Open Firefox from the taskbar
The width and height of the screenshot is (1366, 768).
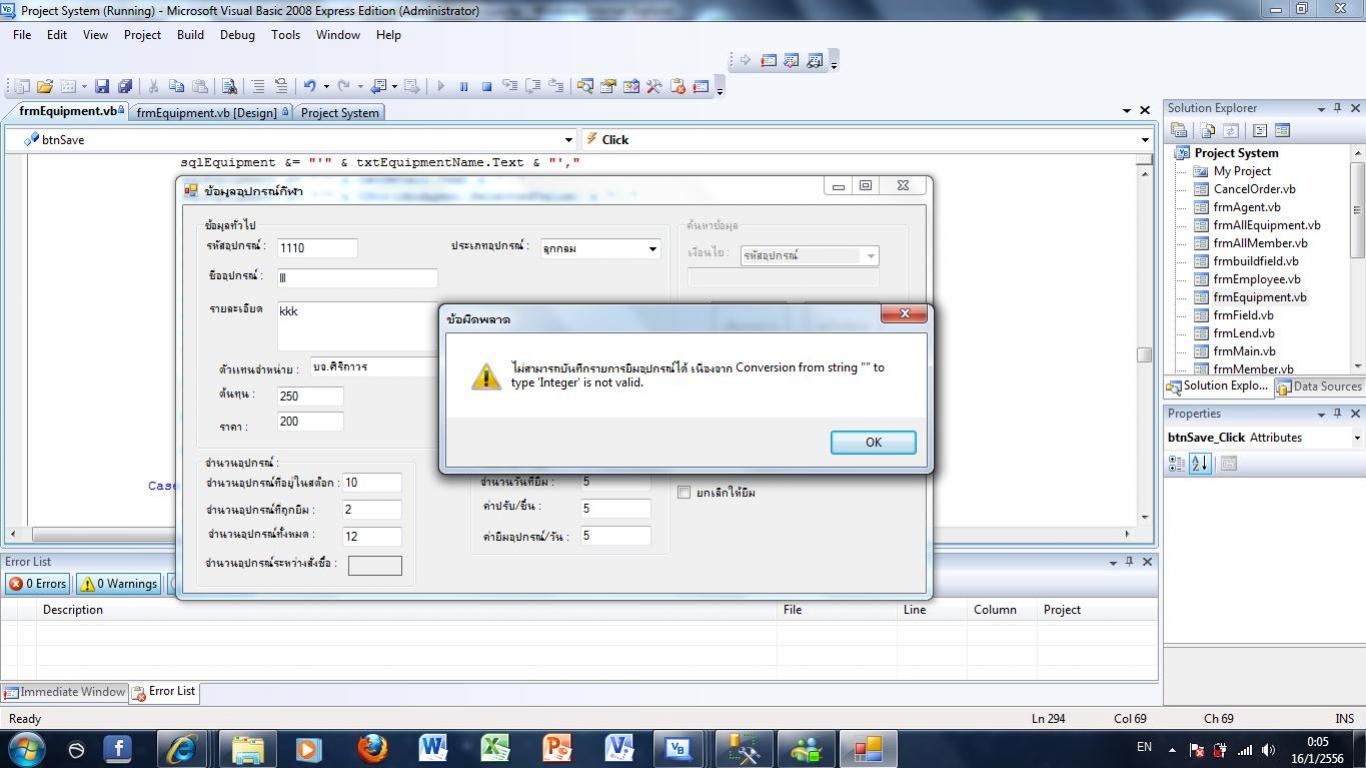coord(372,748)
